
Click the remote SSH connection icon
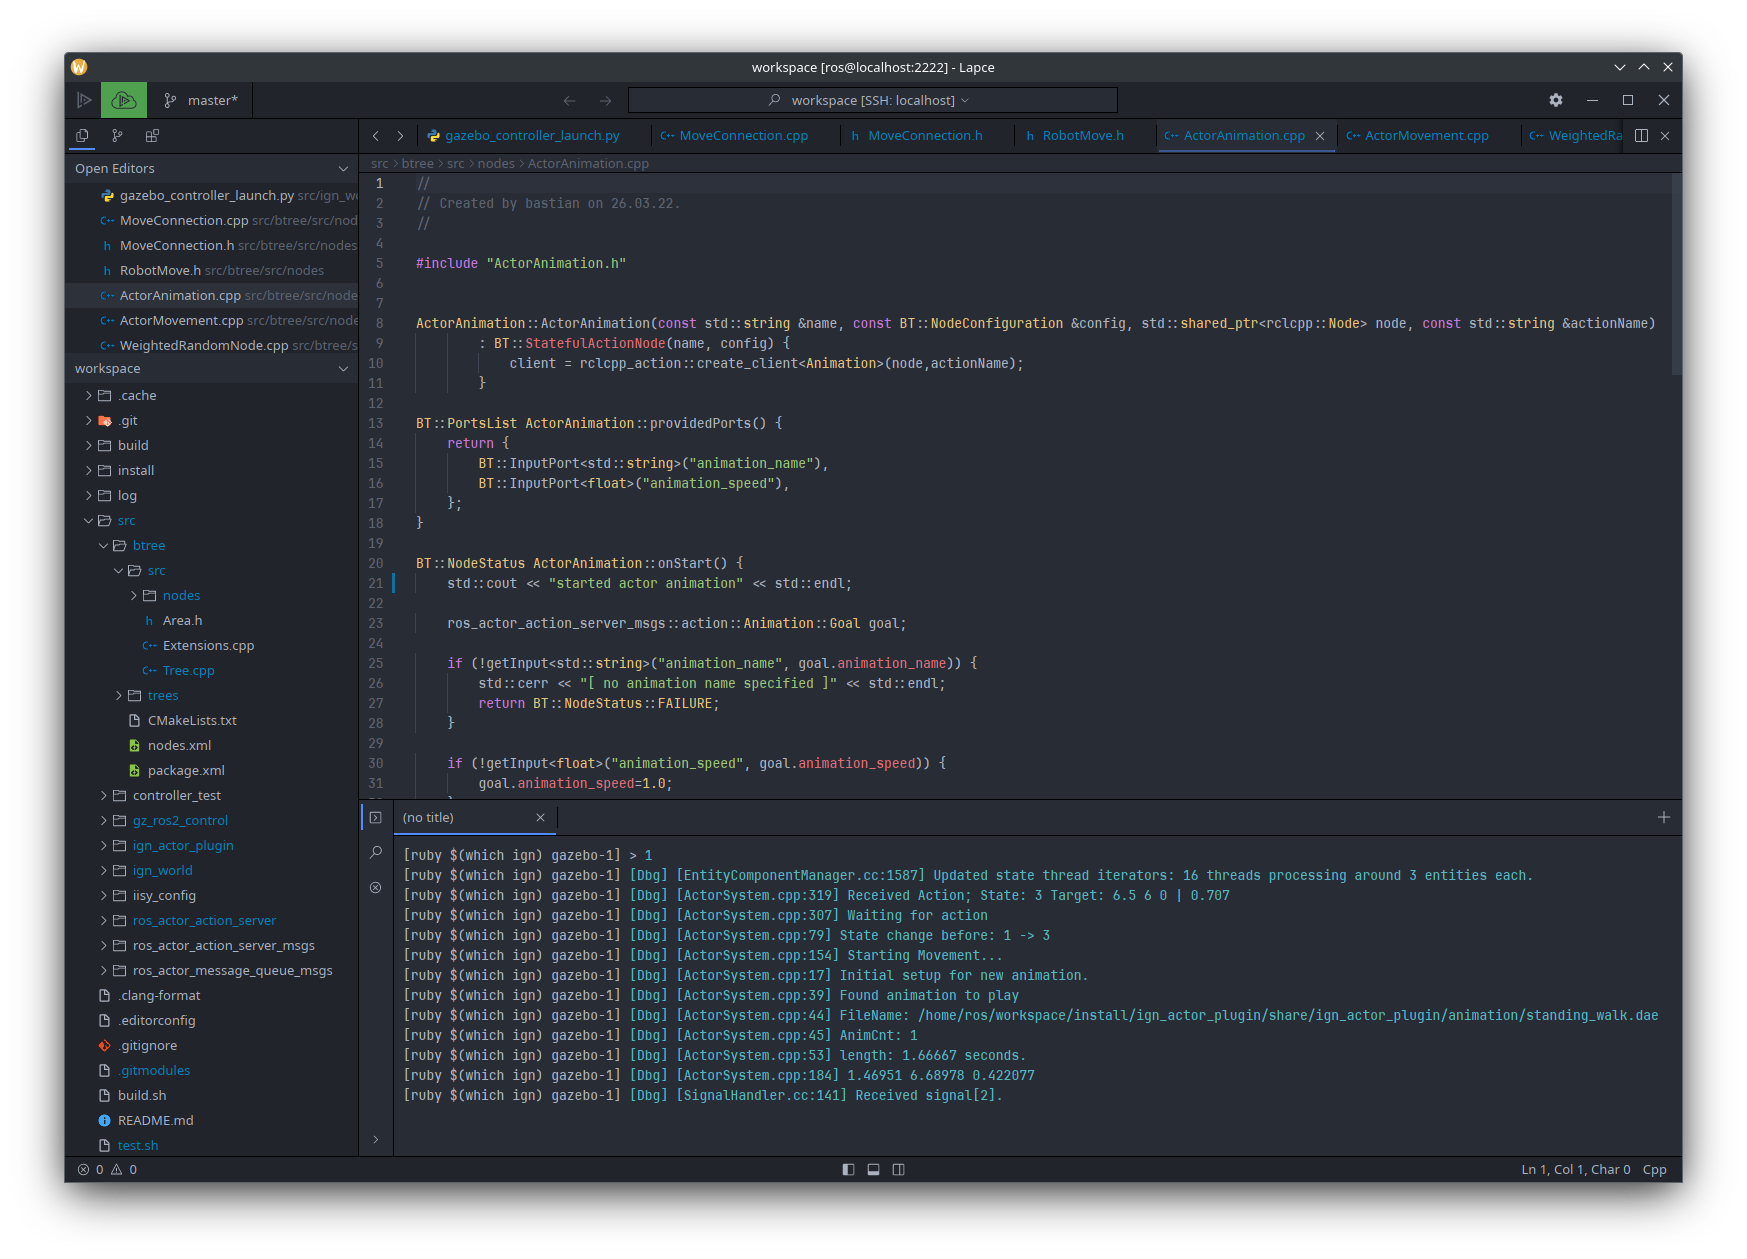pos(124,100)
